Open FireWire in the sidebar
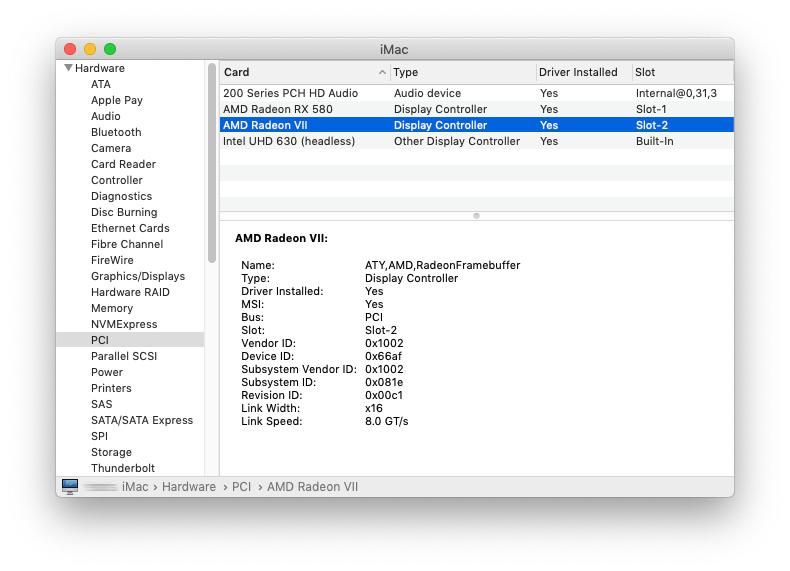The width and height of the screenshot is (790, 571). point(112,261)
